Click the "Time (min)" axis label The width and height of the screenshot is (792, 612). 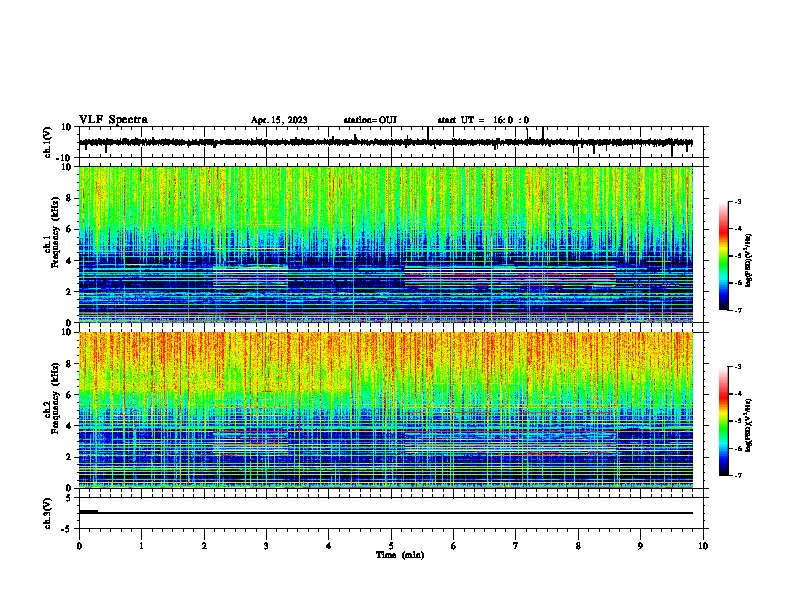tap(400, 555)
